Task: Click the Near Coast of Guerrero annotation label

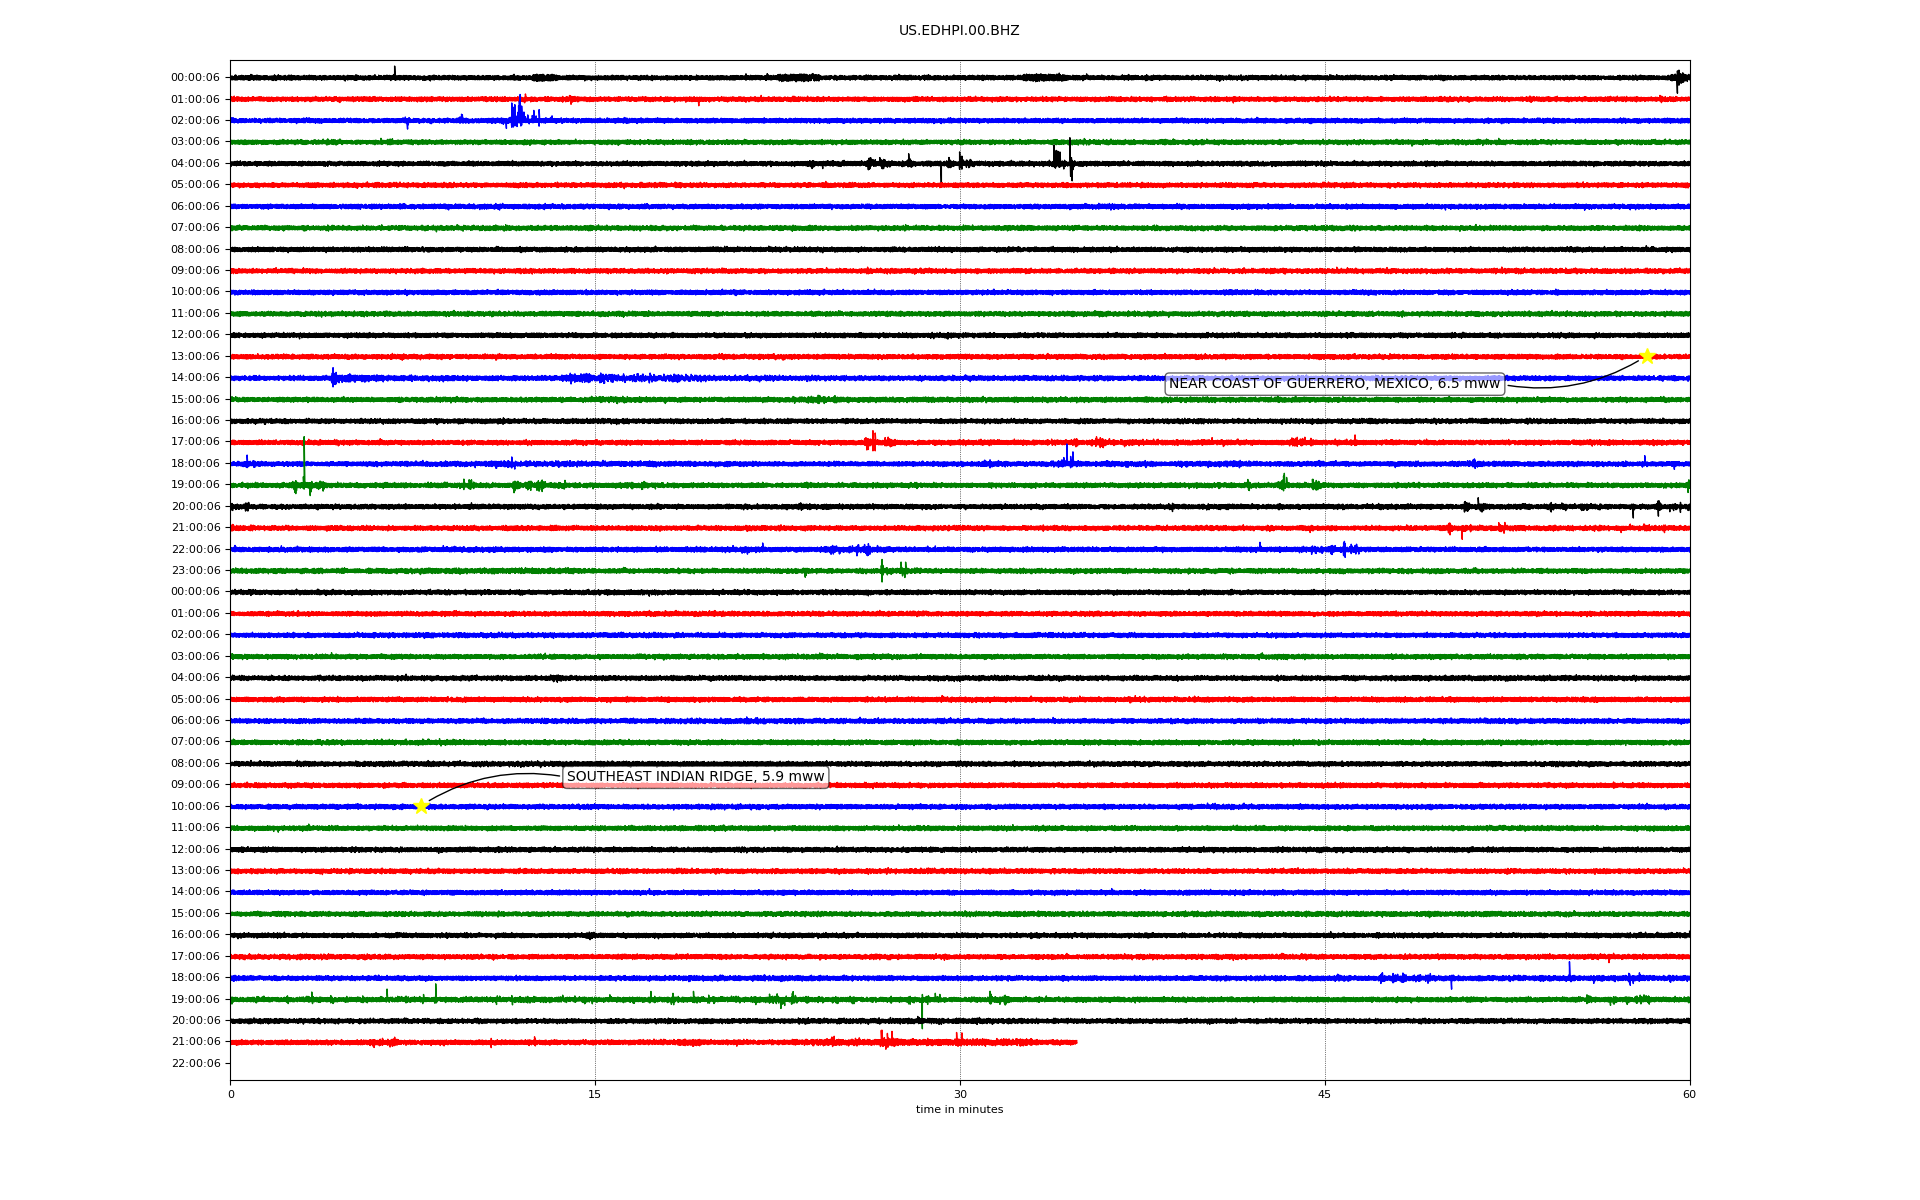Action: point(1334,384)
